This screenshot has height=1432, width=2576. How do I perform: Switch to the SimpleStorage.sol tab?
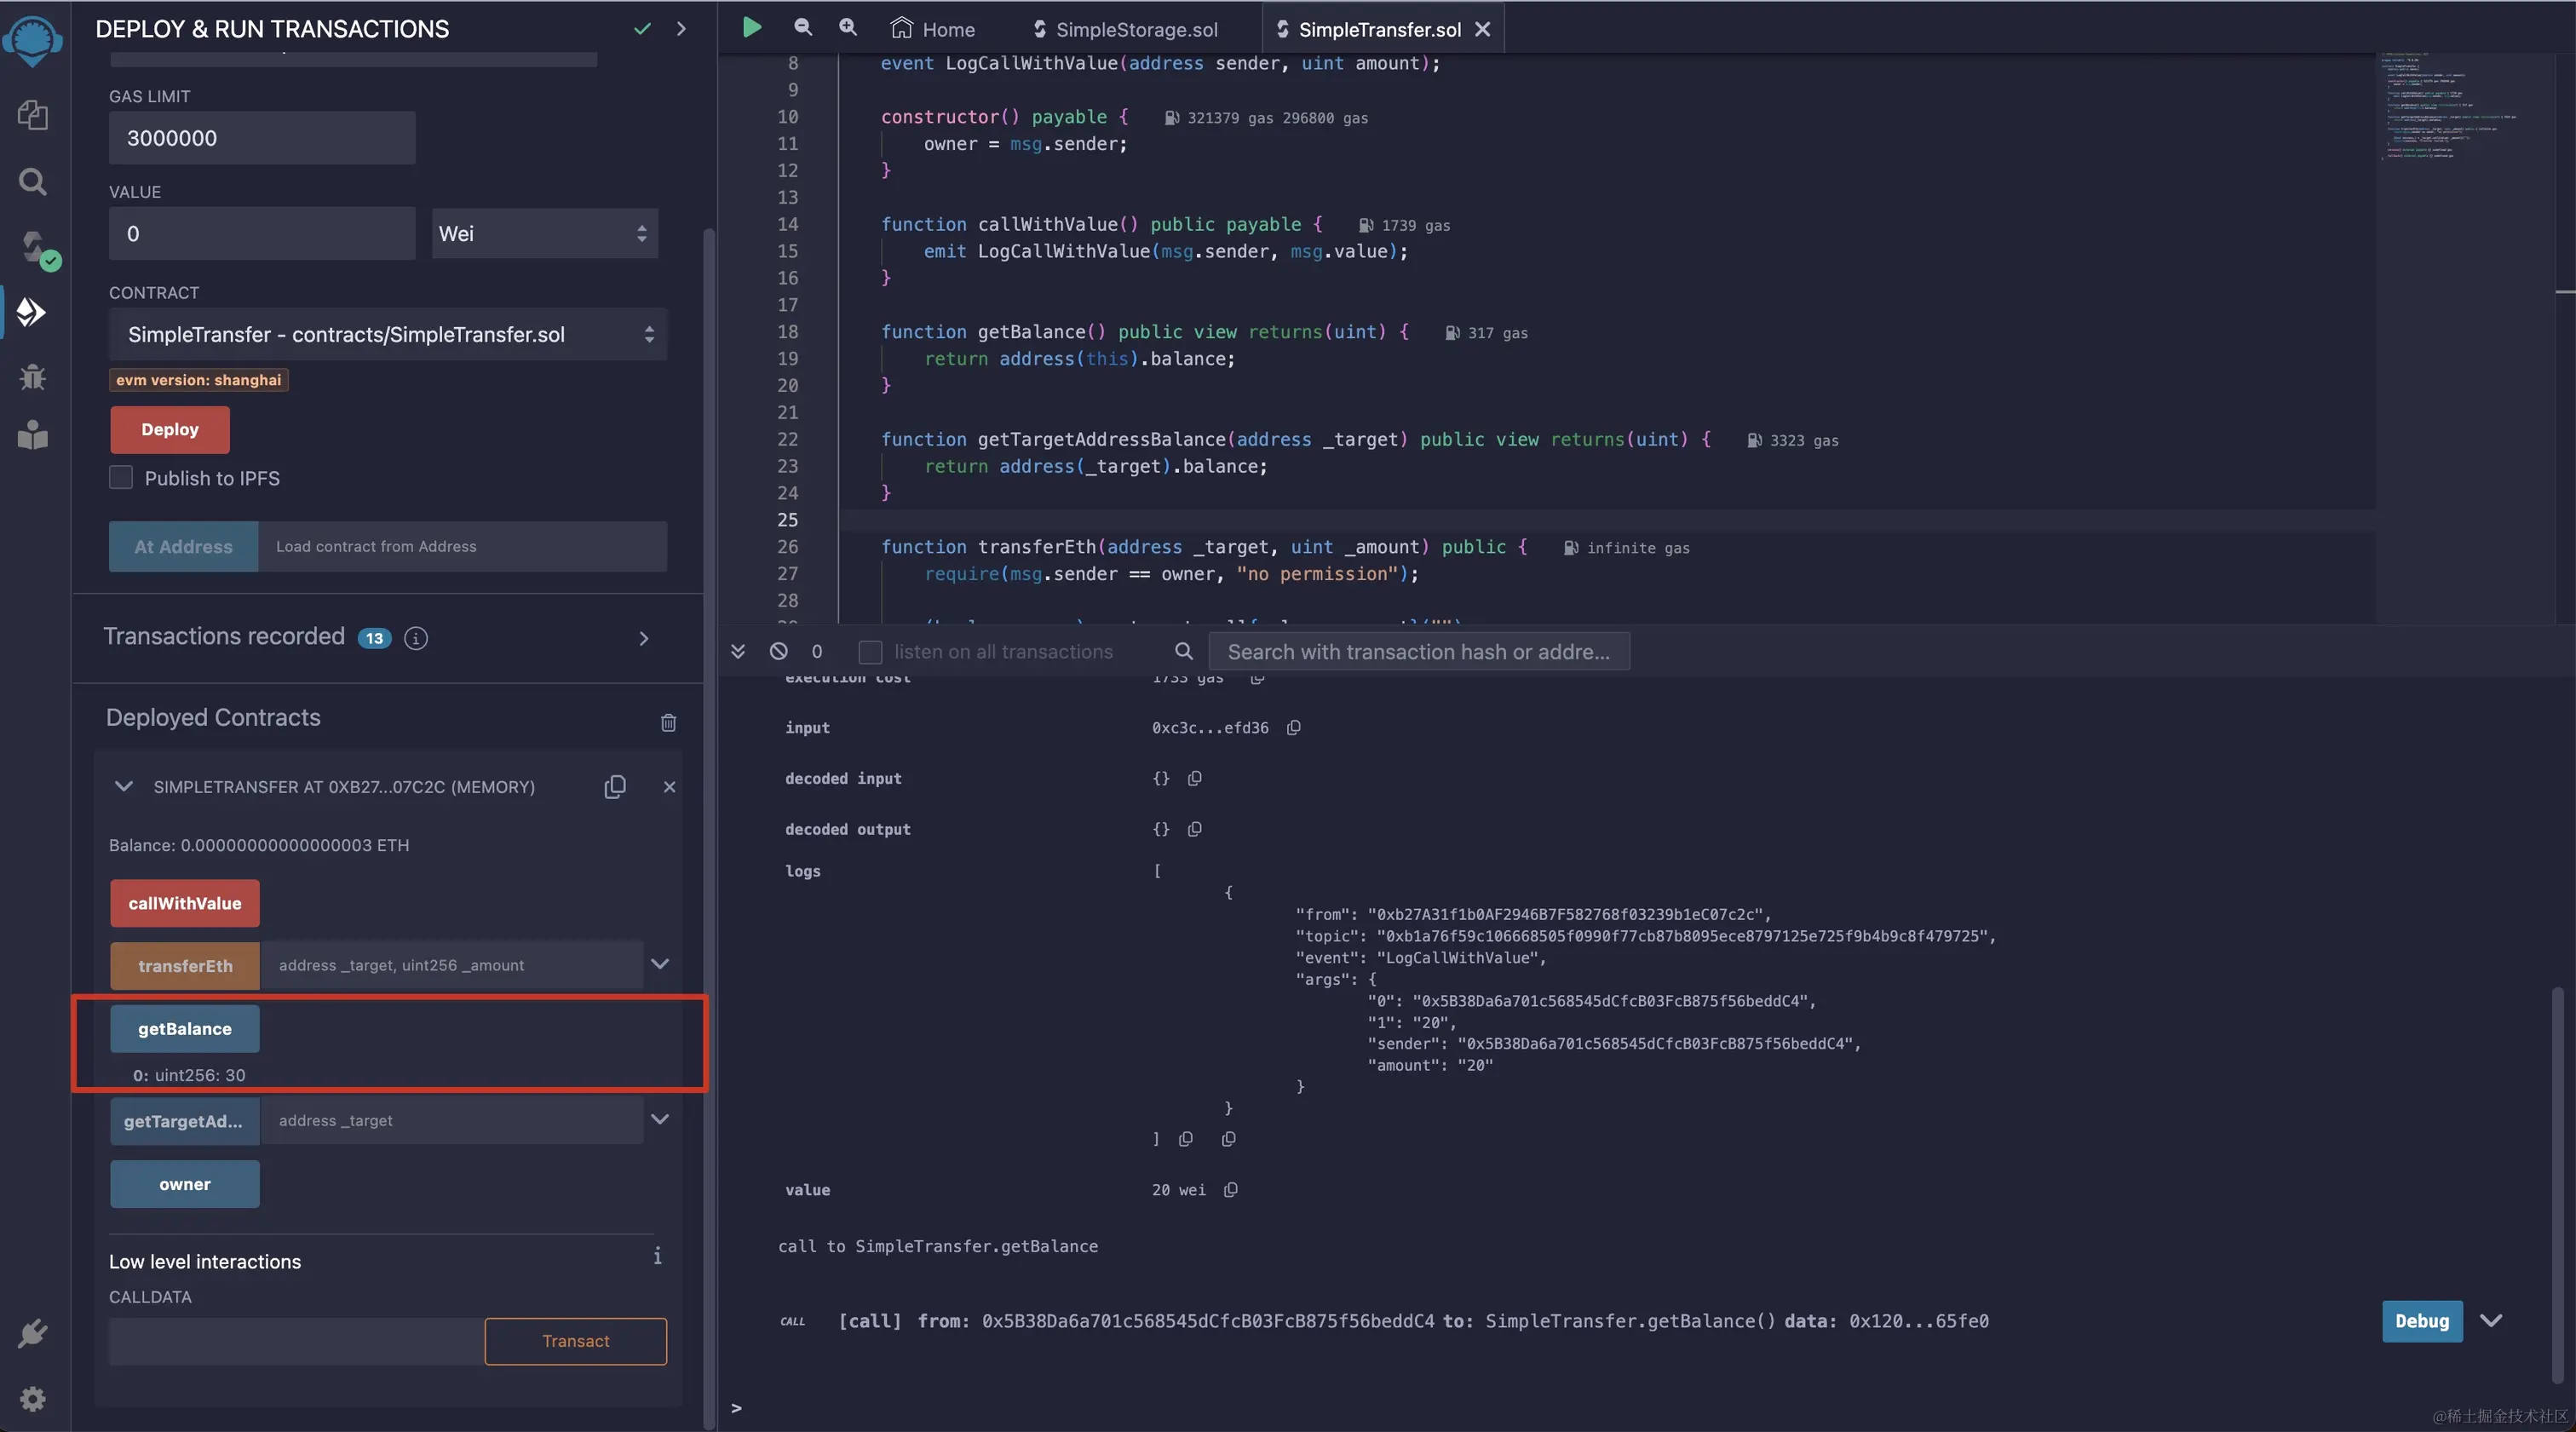[1125, 30]
